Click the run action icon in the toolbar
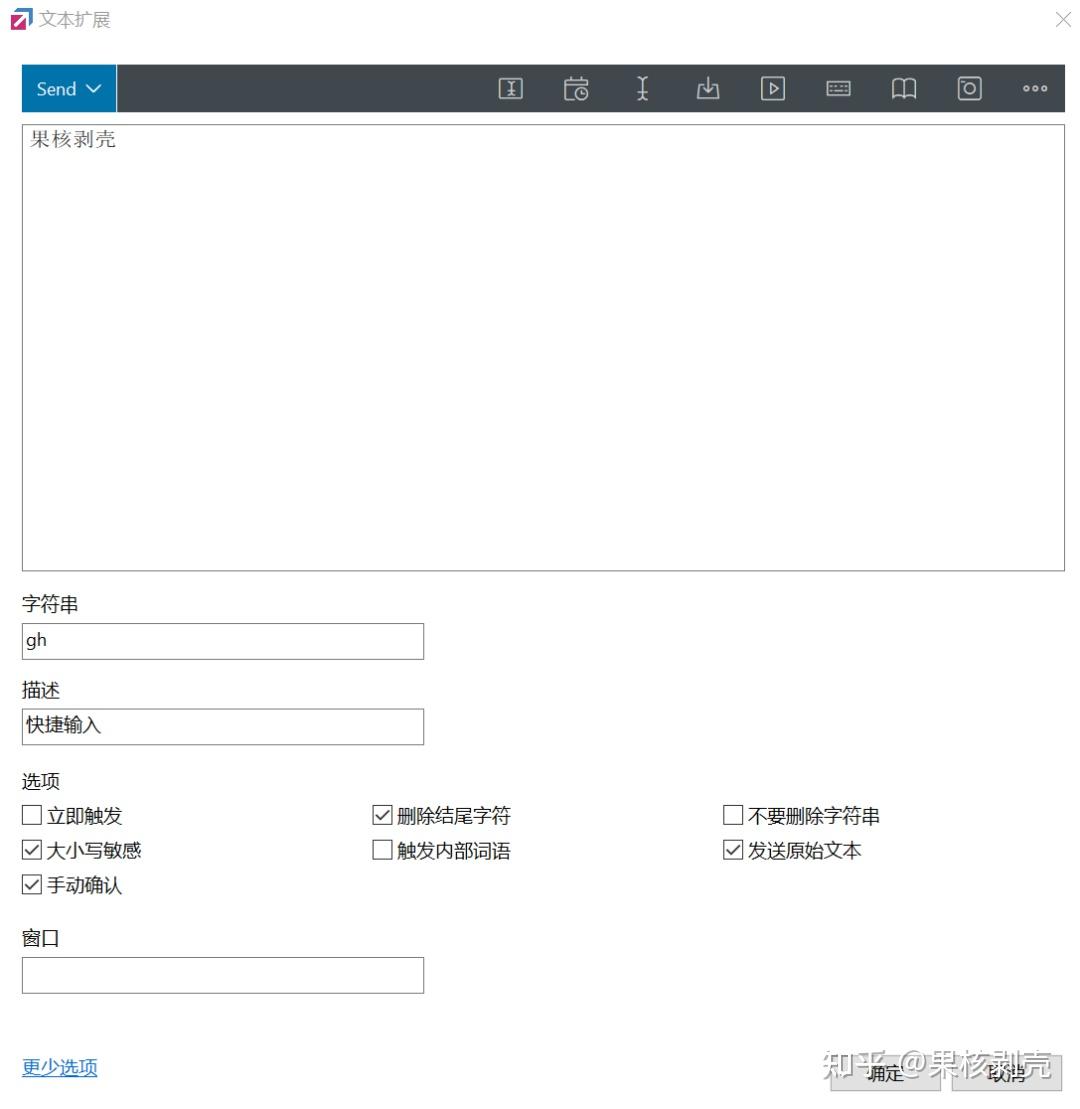1080x1109 pixels. 772,88
